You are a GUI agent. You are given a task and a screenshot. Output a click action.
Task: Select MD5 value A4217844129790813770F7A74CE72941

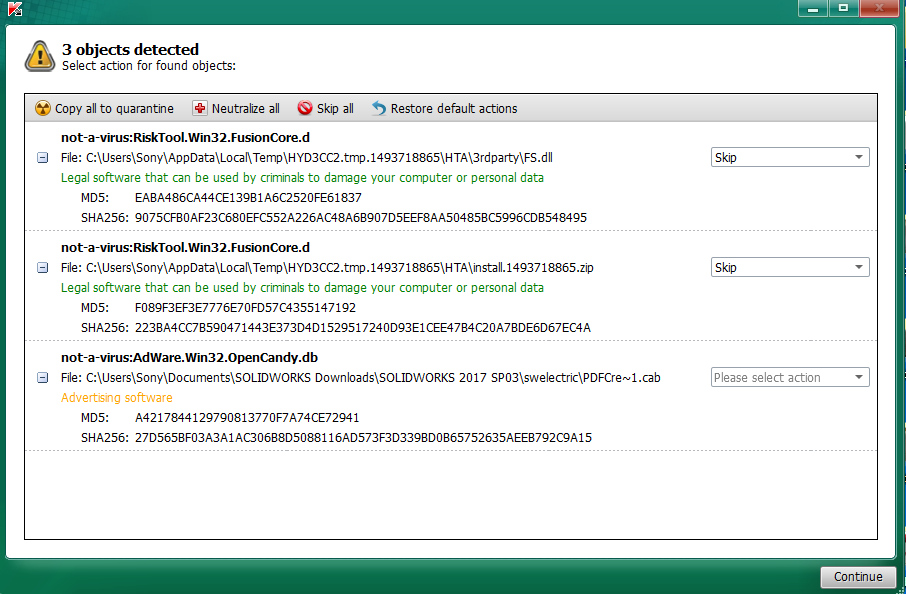(247, 418)
